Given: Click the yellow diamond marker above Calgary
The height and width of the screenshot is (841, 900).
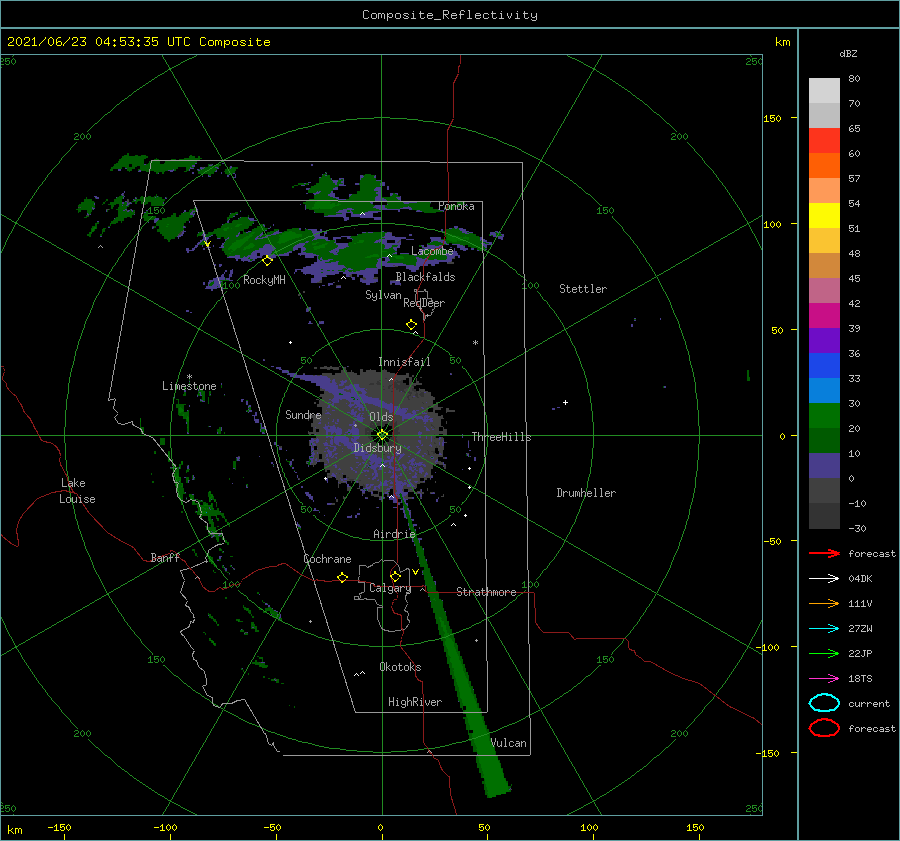Looking at the screenshot, I should coord(395,576).
